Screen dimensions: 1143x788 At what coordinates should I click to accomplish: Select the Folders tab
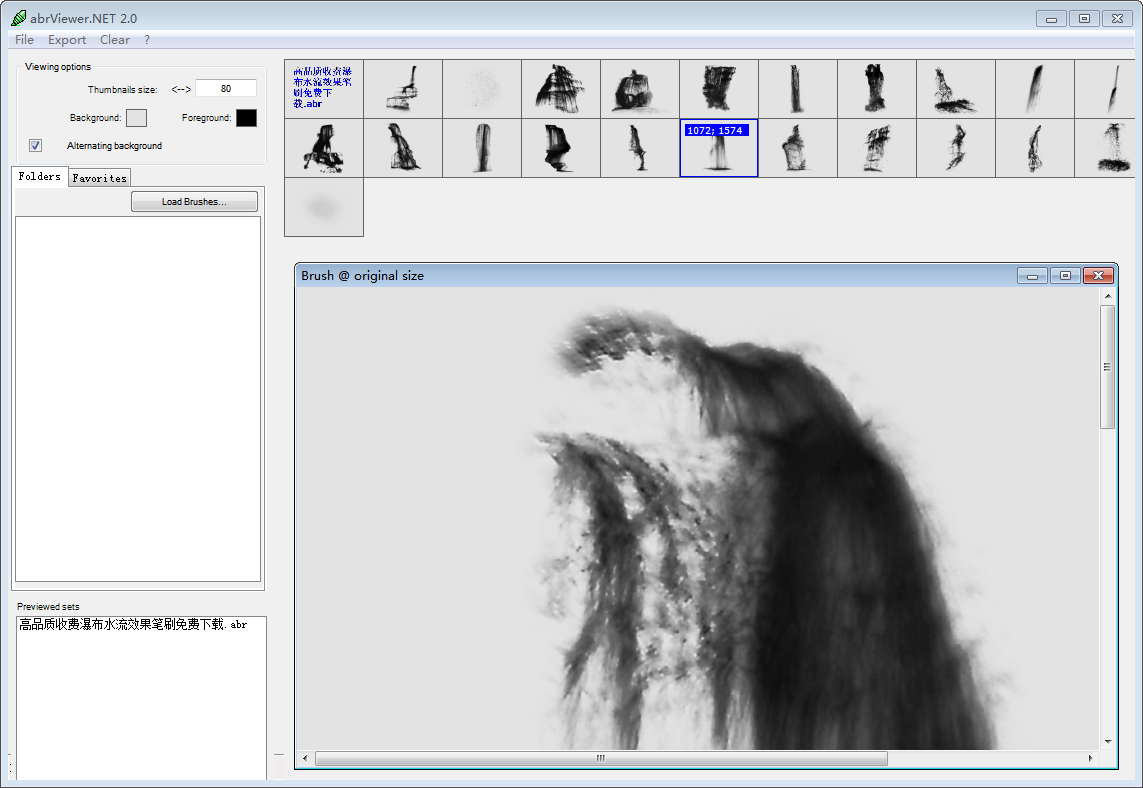(40, 177)
